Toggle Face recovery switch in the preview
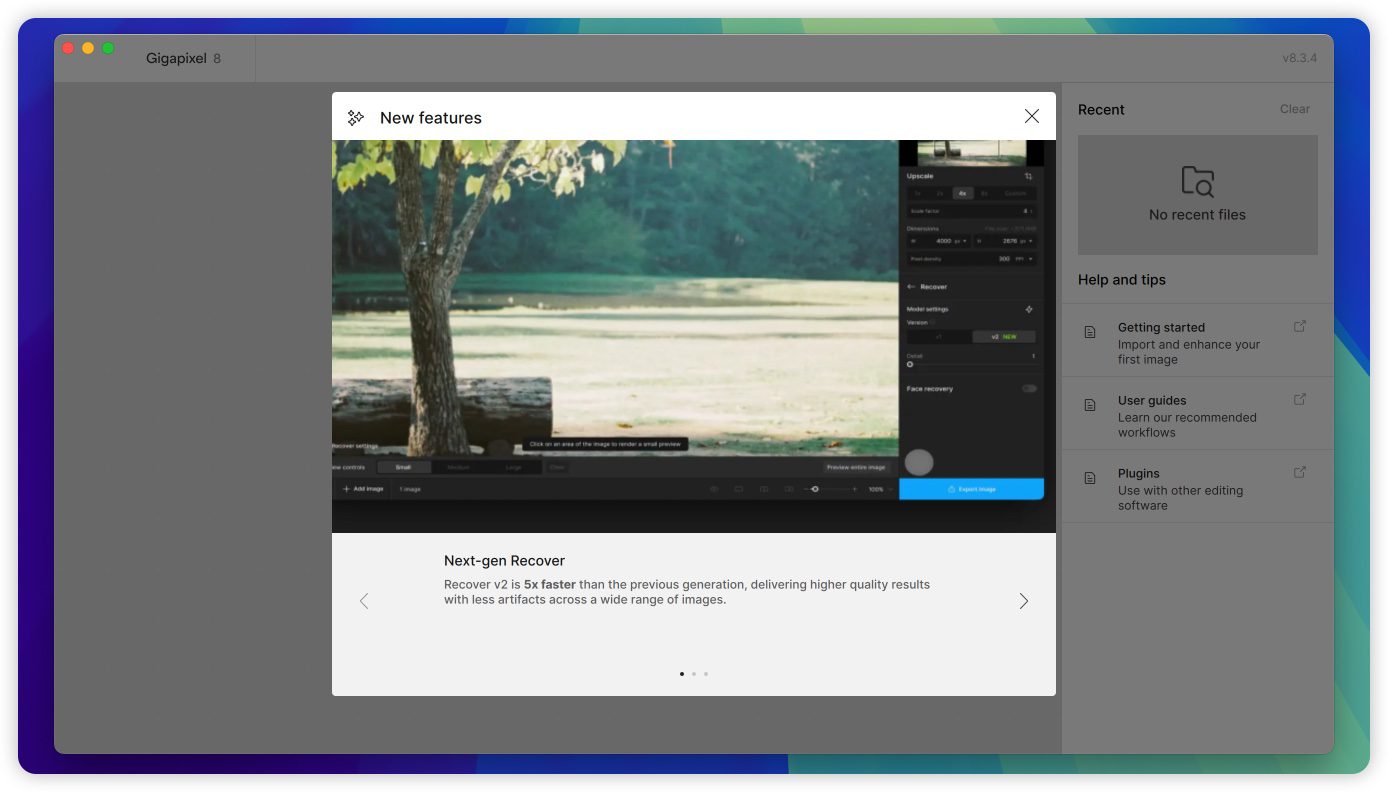 coord(1029,389)
